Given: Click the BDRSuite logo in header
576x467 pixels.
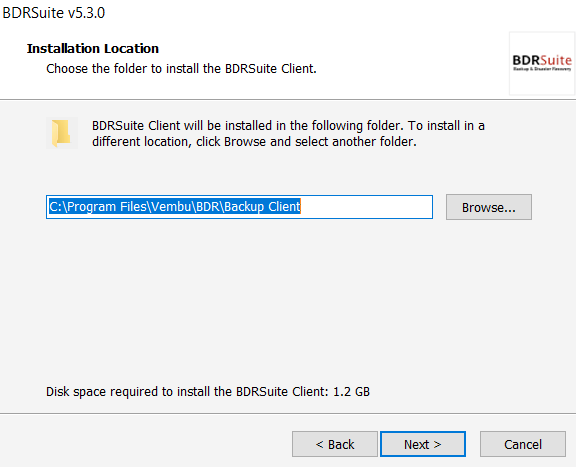Looking at the screenshot, I should click(x=542, y=63).
